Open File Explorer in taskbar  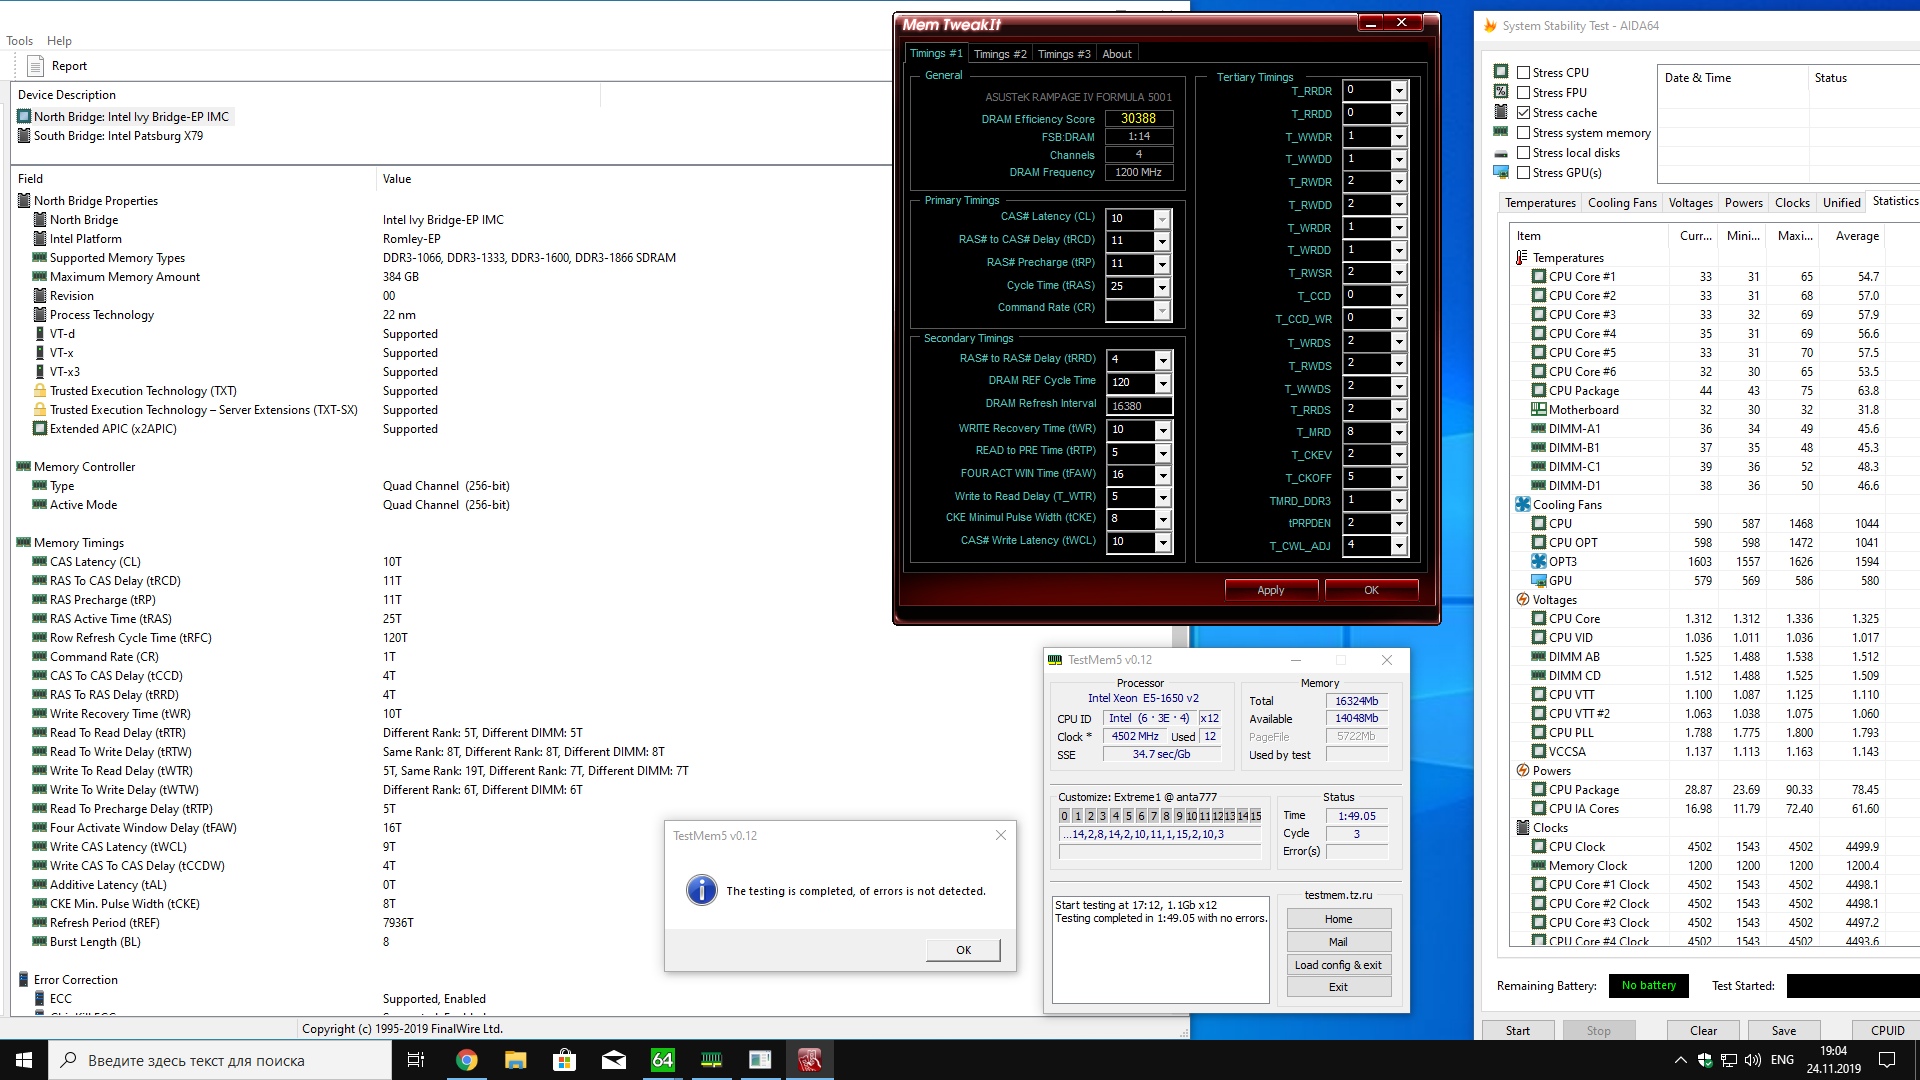(x=515, y=1060)
